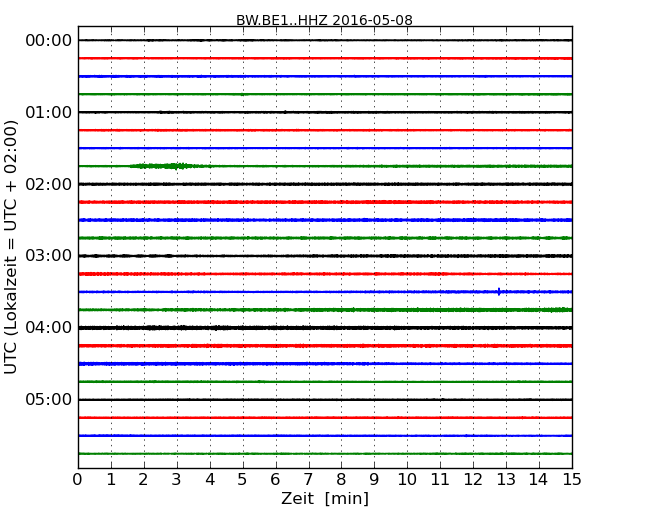Click x-axis tick label 8
Screen dimensions: 650x520
(341, 480)
